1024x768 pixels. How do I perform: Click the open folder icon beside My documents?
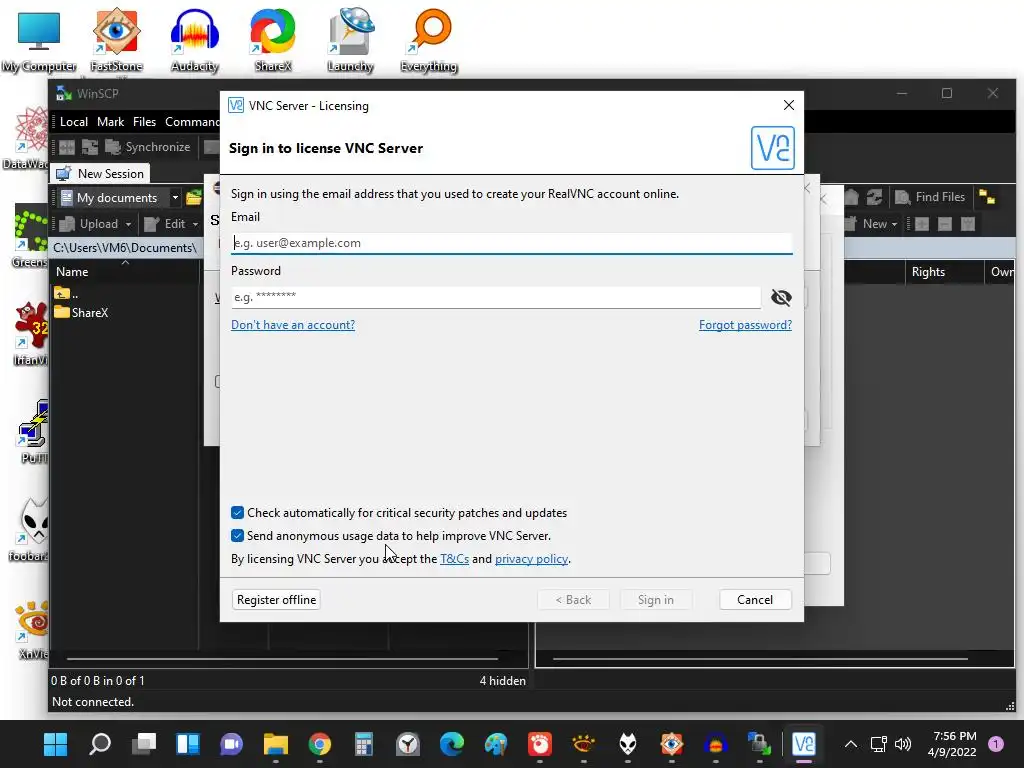tap(194, 197)
